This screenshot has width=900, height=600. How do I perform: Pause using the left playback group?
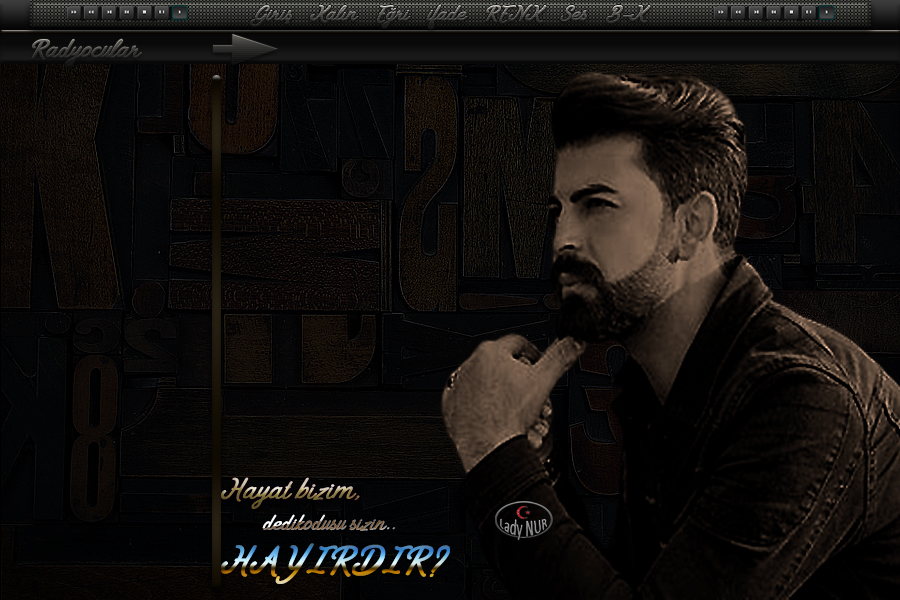(x=162, y=12)
